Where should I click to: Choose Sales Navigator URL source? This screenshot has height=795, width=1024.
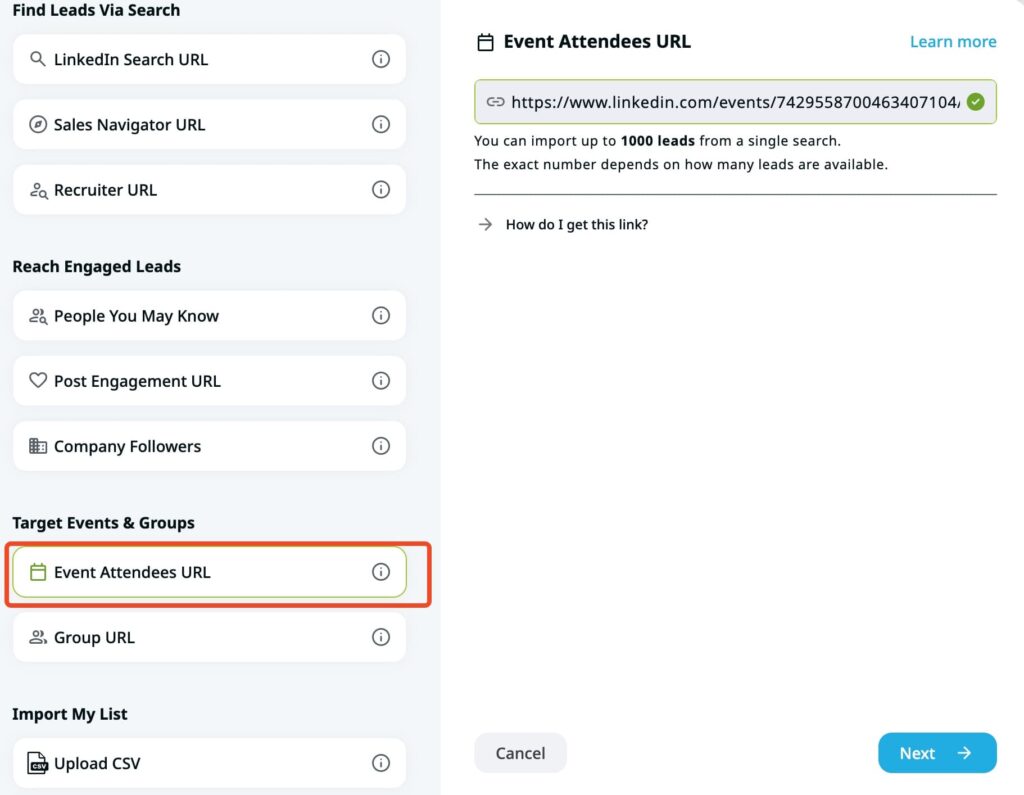point(129,125)
